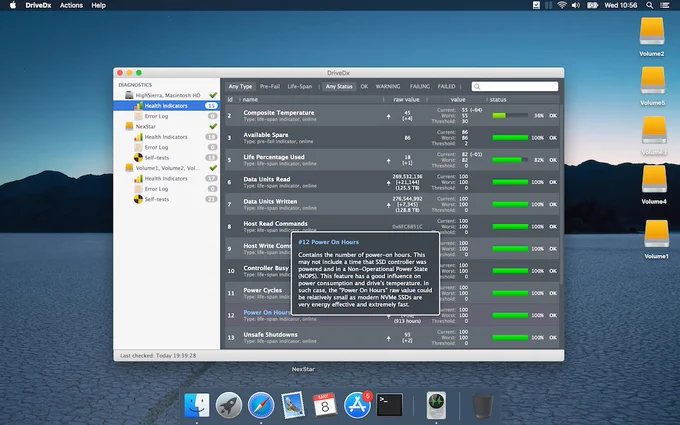This screenshot has height=425, width=680.
Task: Select the HighSierra, Macintosh HD drive icon
Action: 129,95
